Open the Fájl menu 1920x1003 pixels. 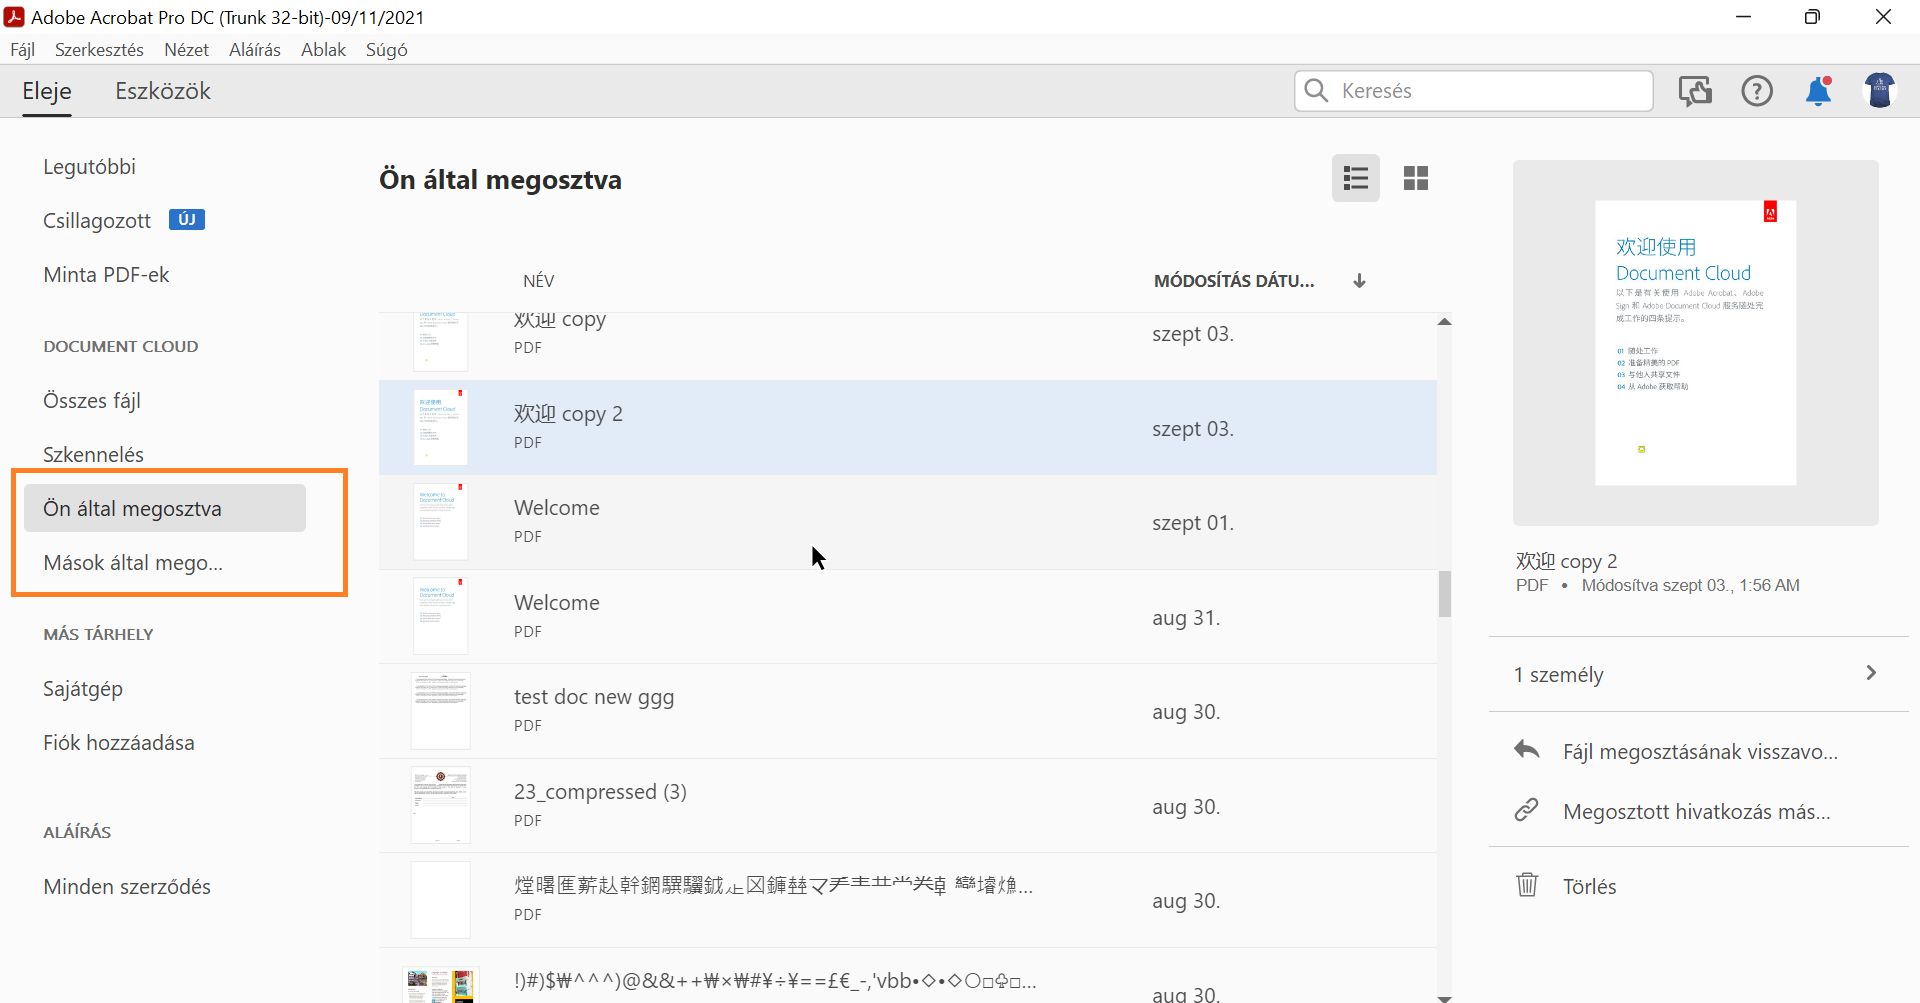(22, 50)
